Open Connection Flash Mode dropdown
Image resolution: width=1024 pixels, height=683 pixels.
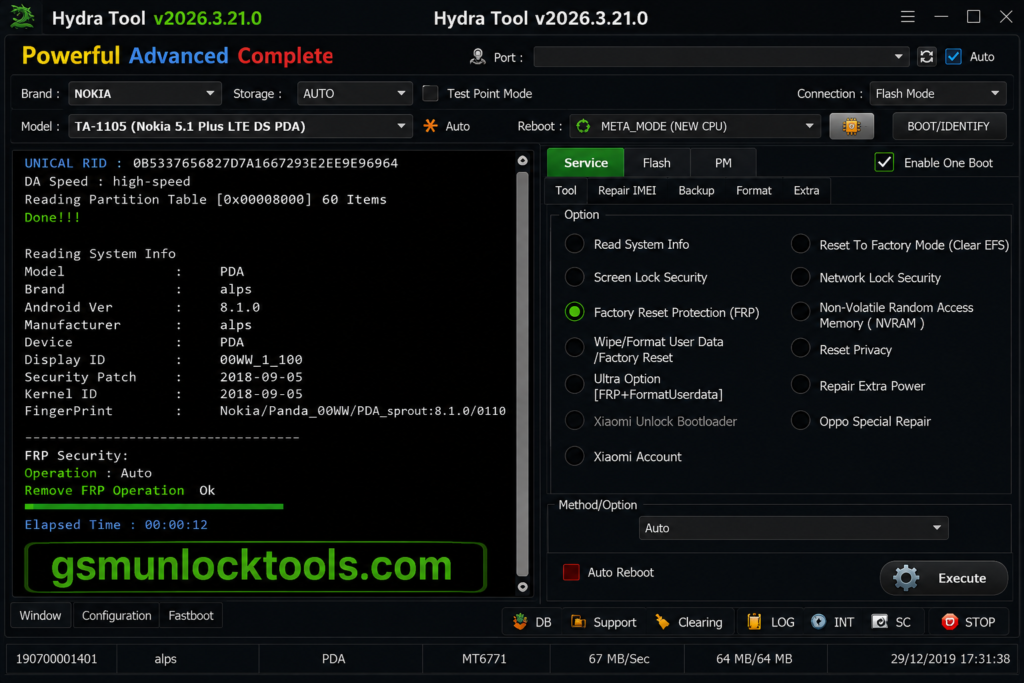(937, 93)
